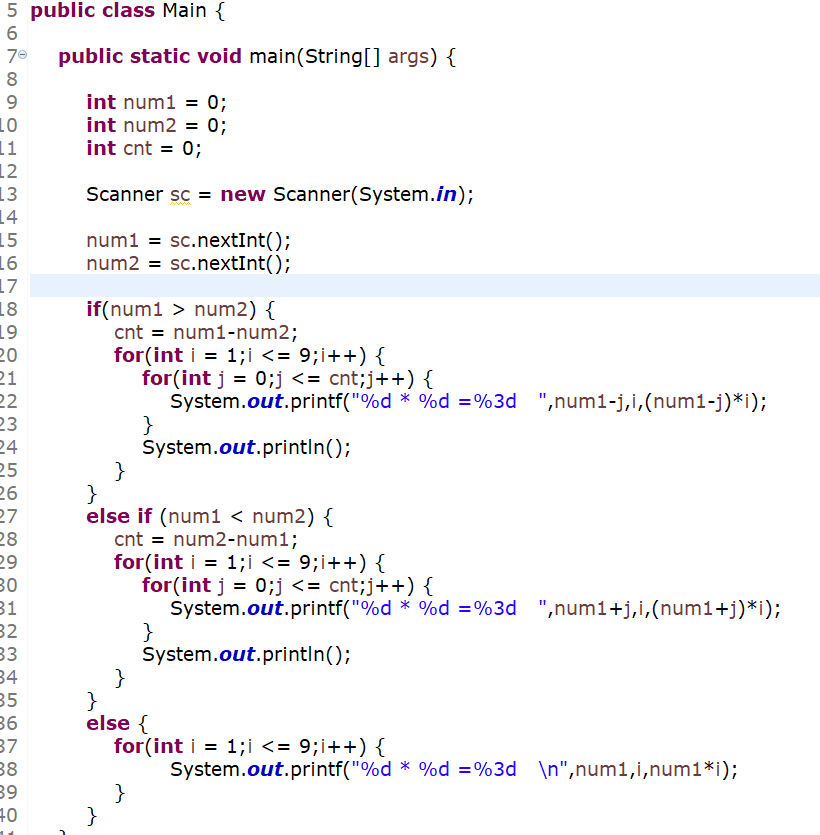
Task: Click the closing brace on line 40
Action: click(x=92, y=816)
